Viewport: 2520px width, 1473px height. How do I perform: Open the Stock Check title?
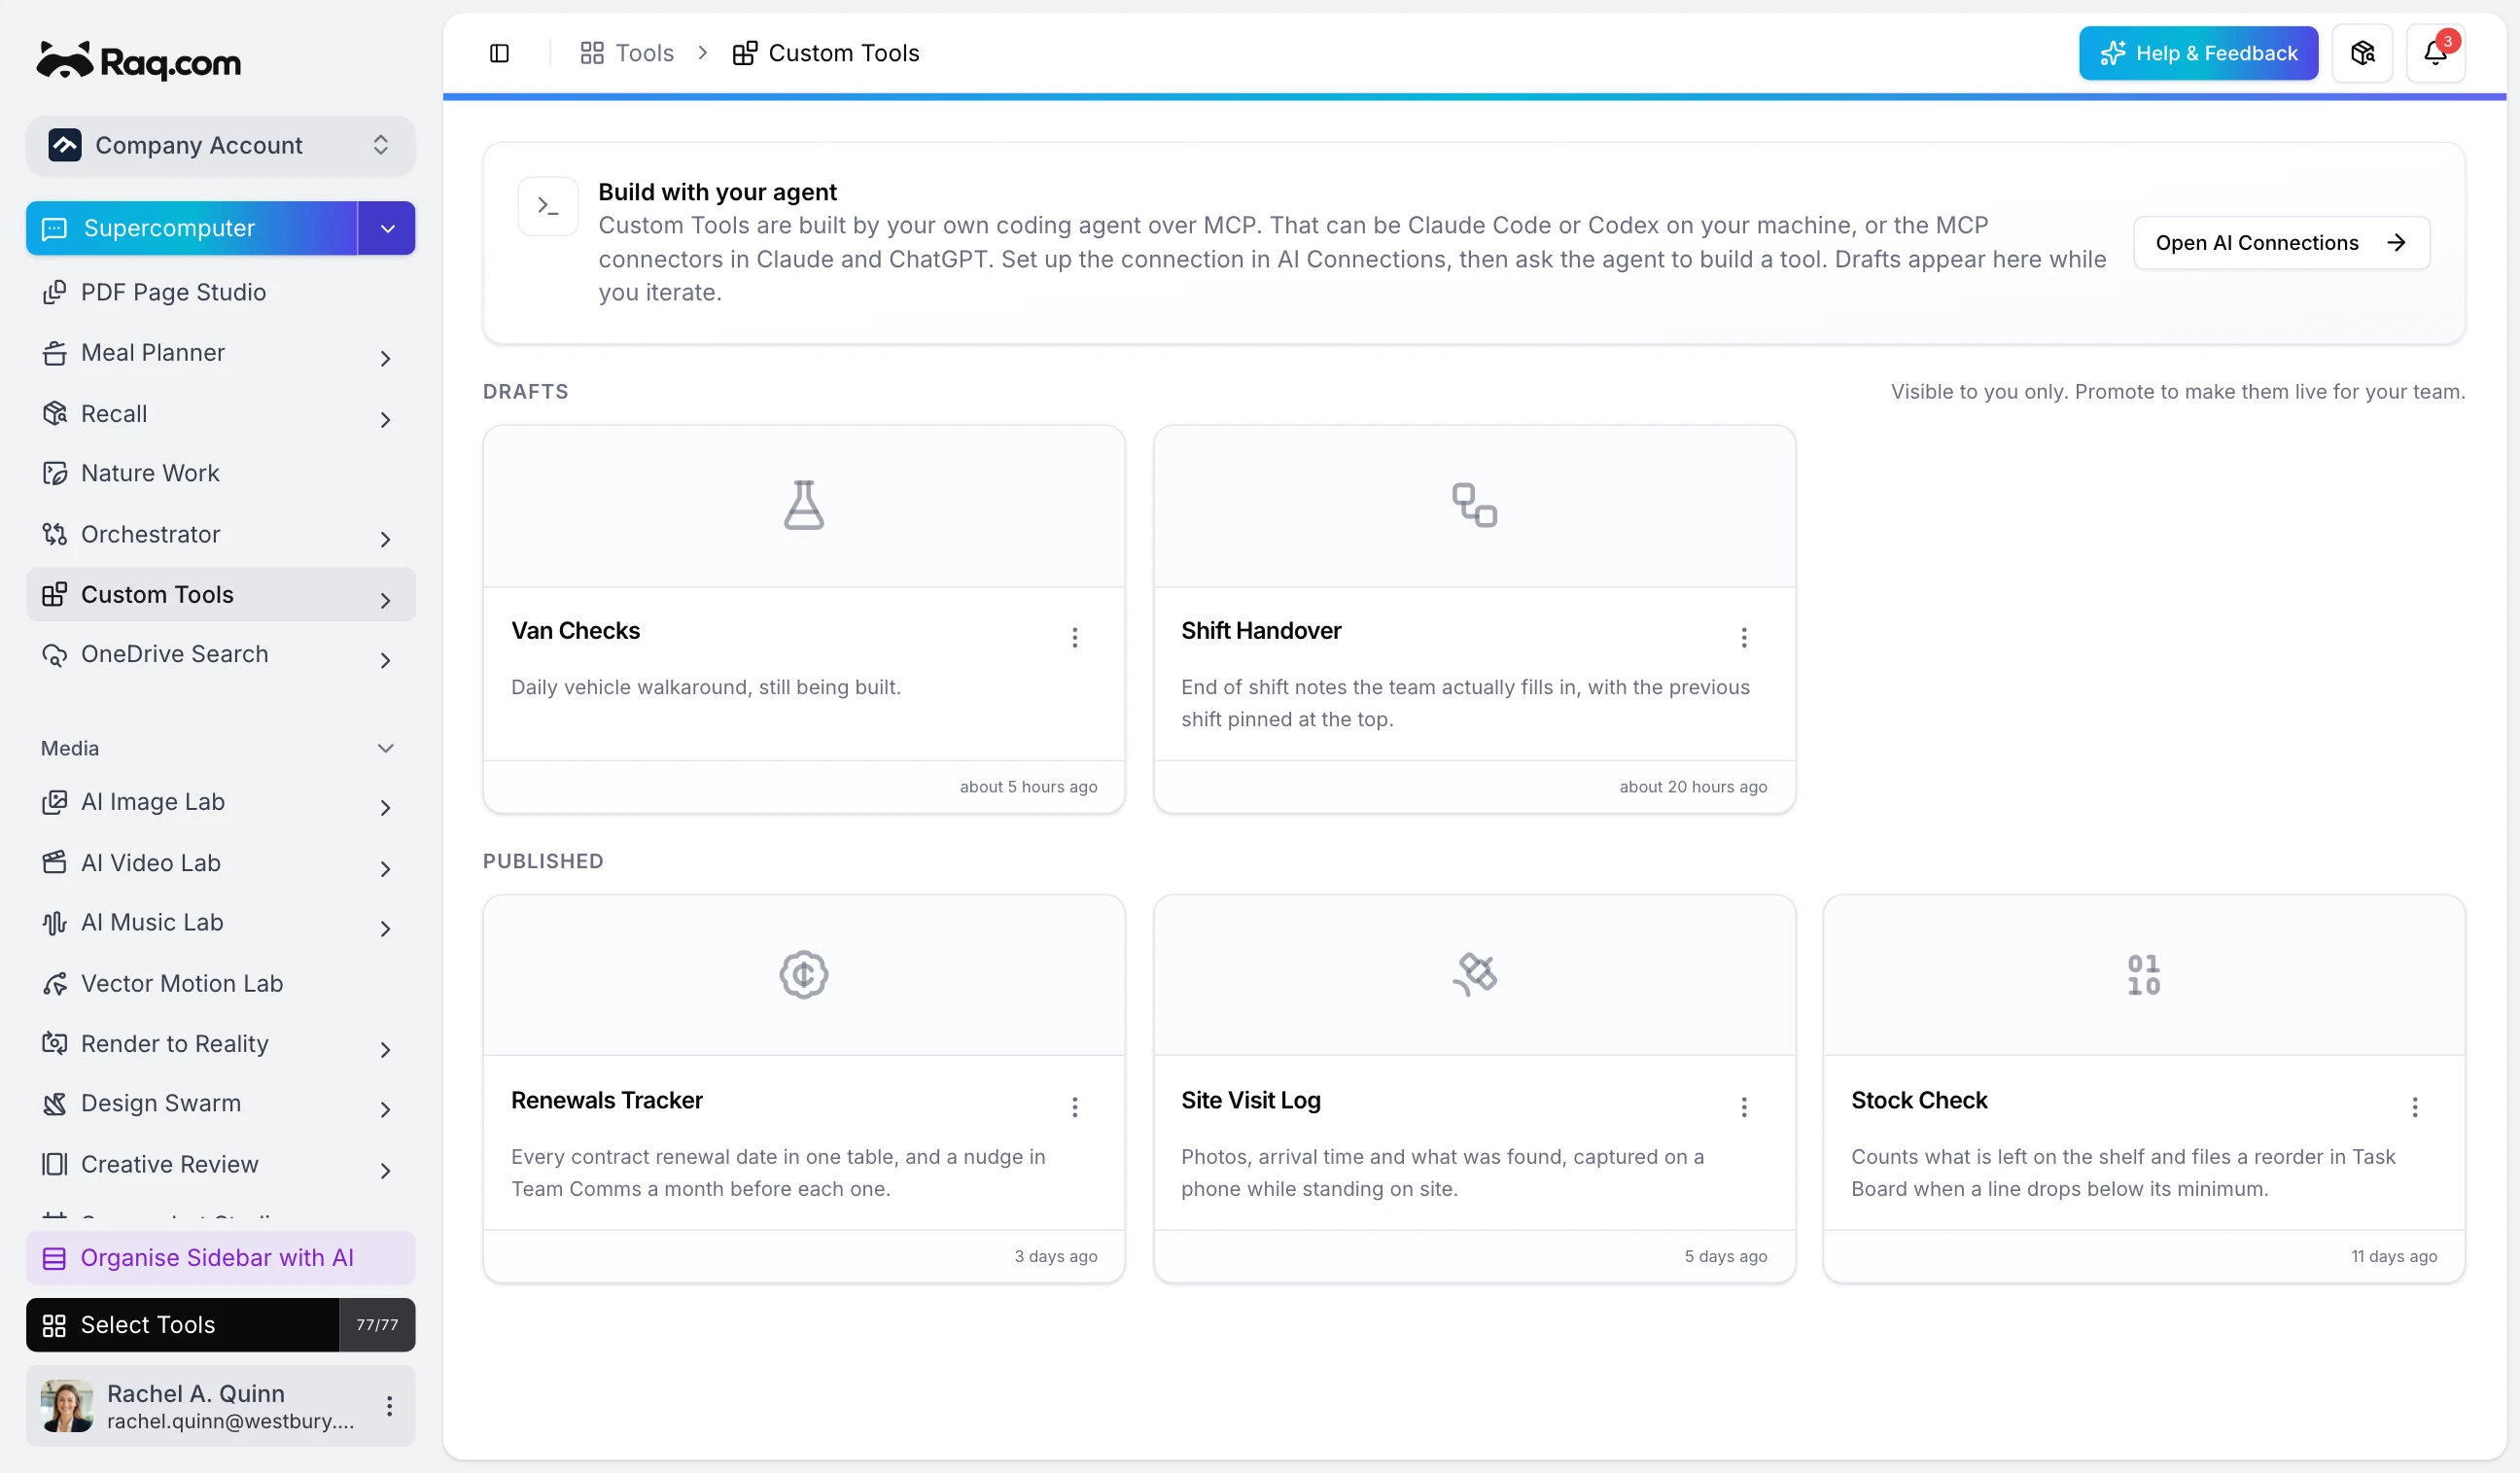click(x=1918, y=1099)
